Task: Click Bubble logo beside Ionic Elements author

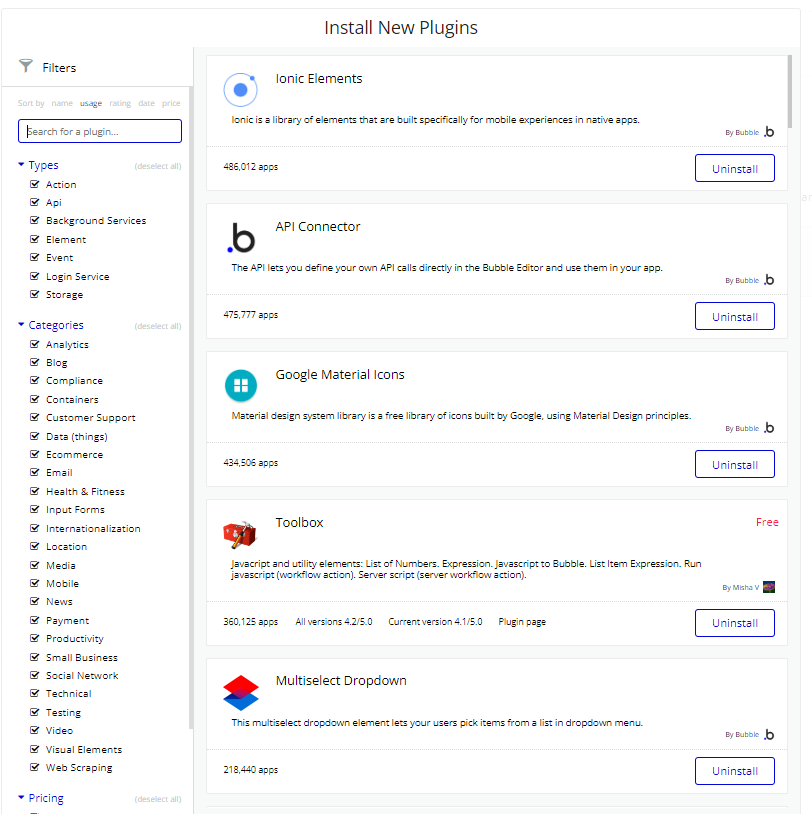Action: tap(768, 132)
